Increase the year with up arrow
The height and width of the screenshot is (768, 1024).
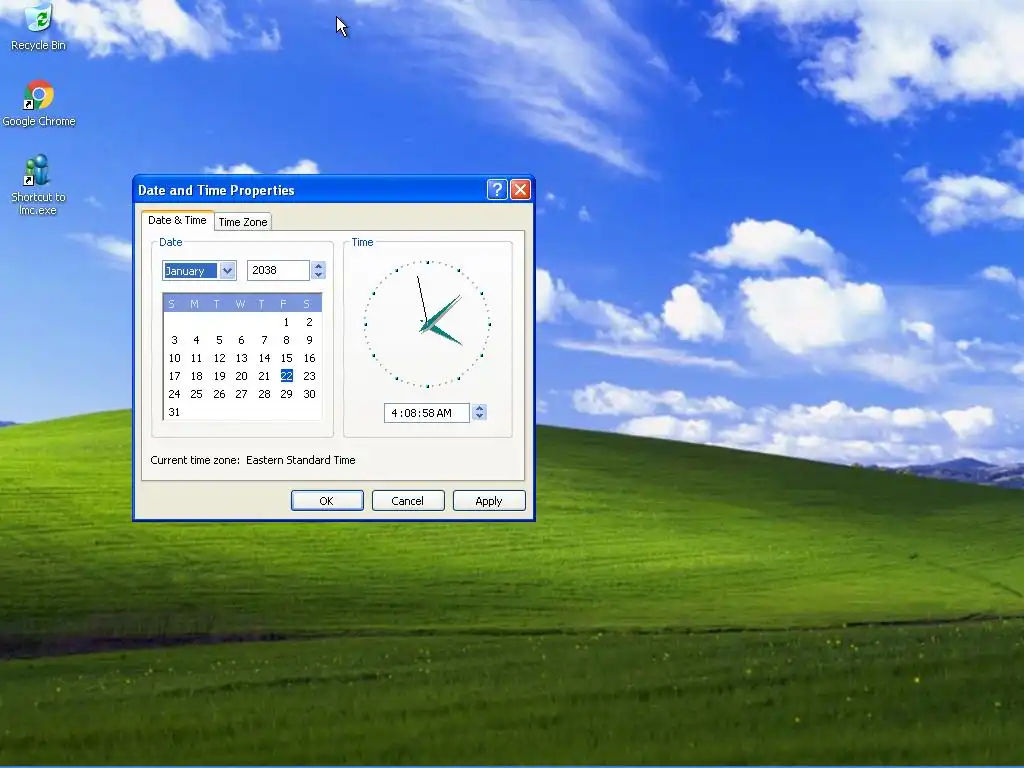point(318,266)
